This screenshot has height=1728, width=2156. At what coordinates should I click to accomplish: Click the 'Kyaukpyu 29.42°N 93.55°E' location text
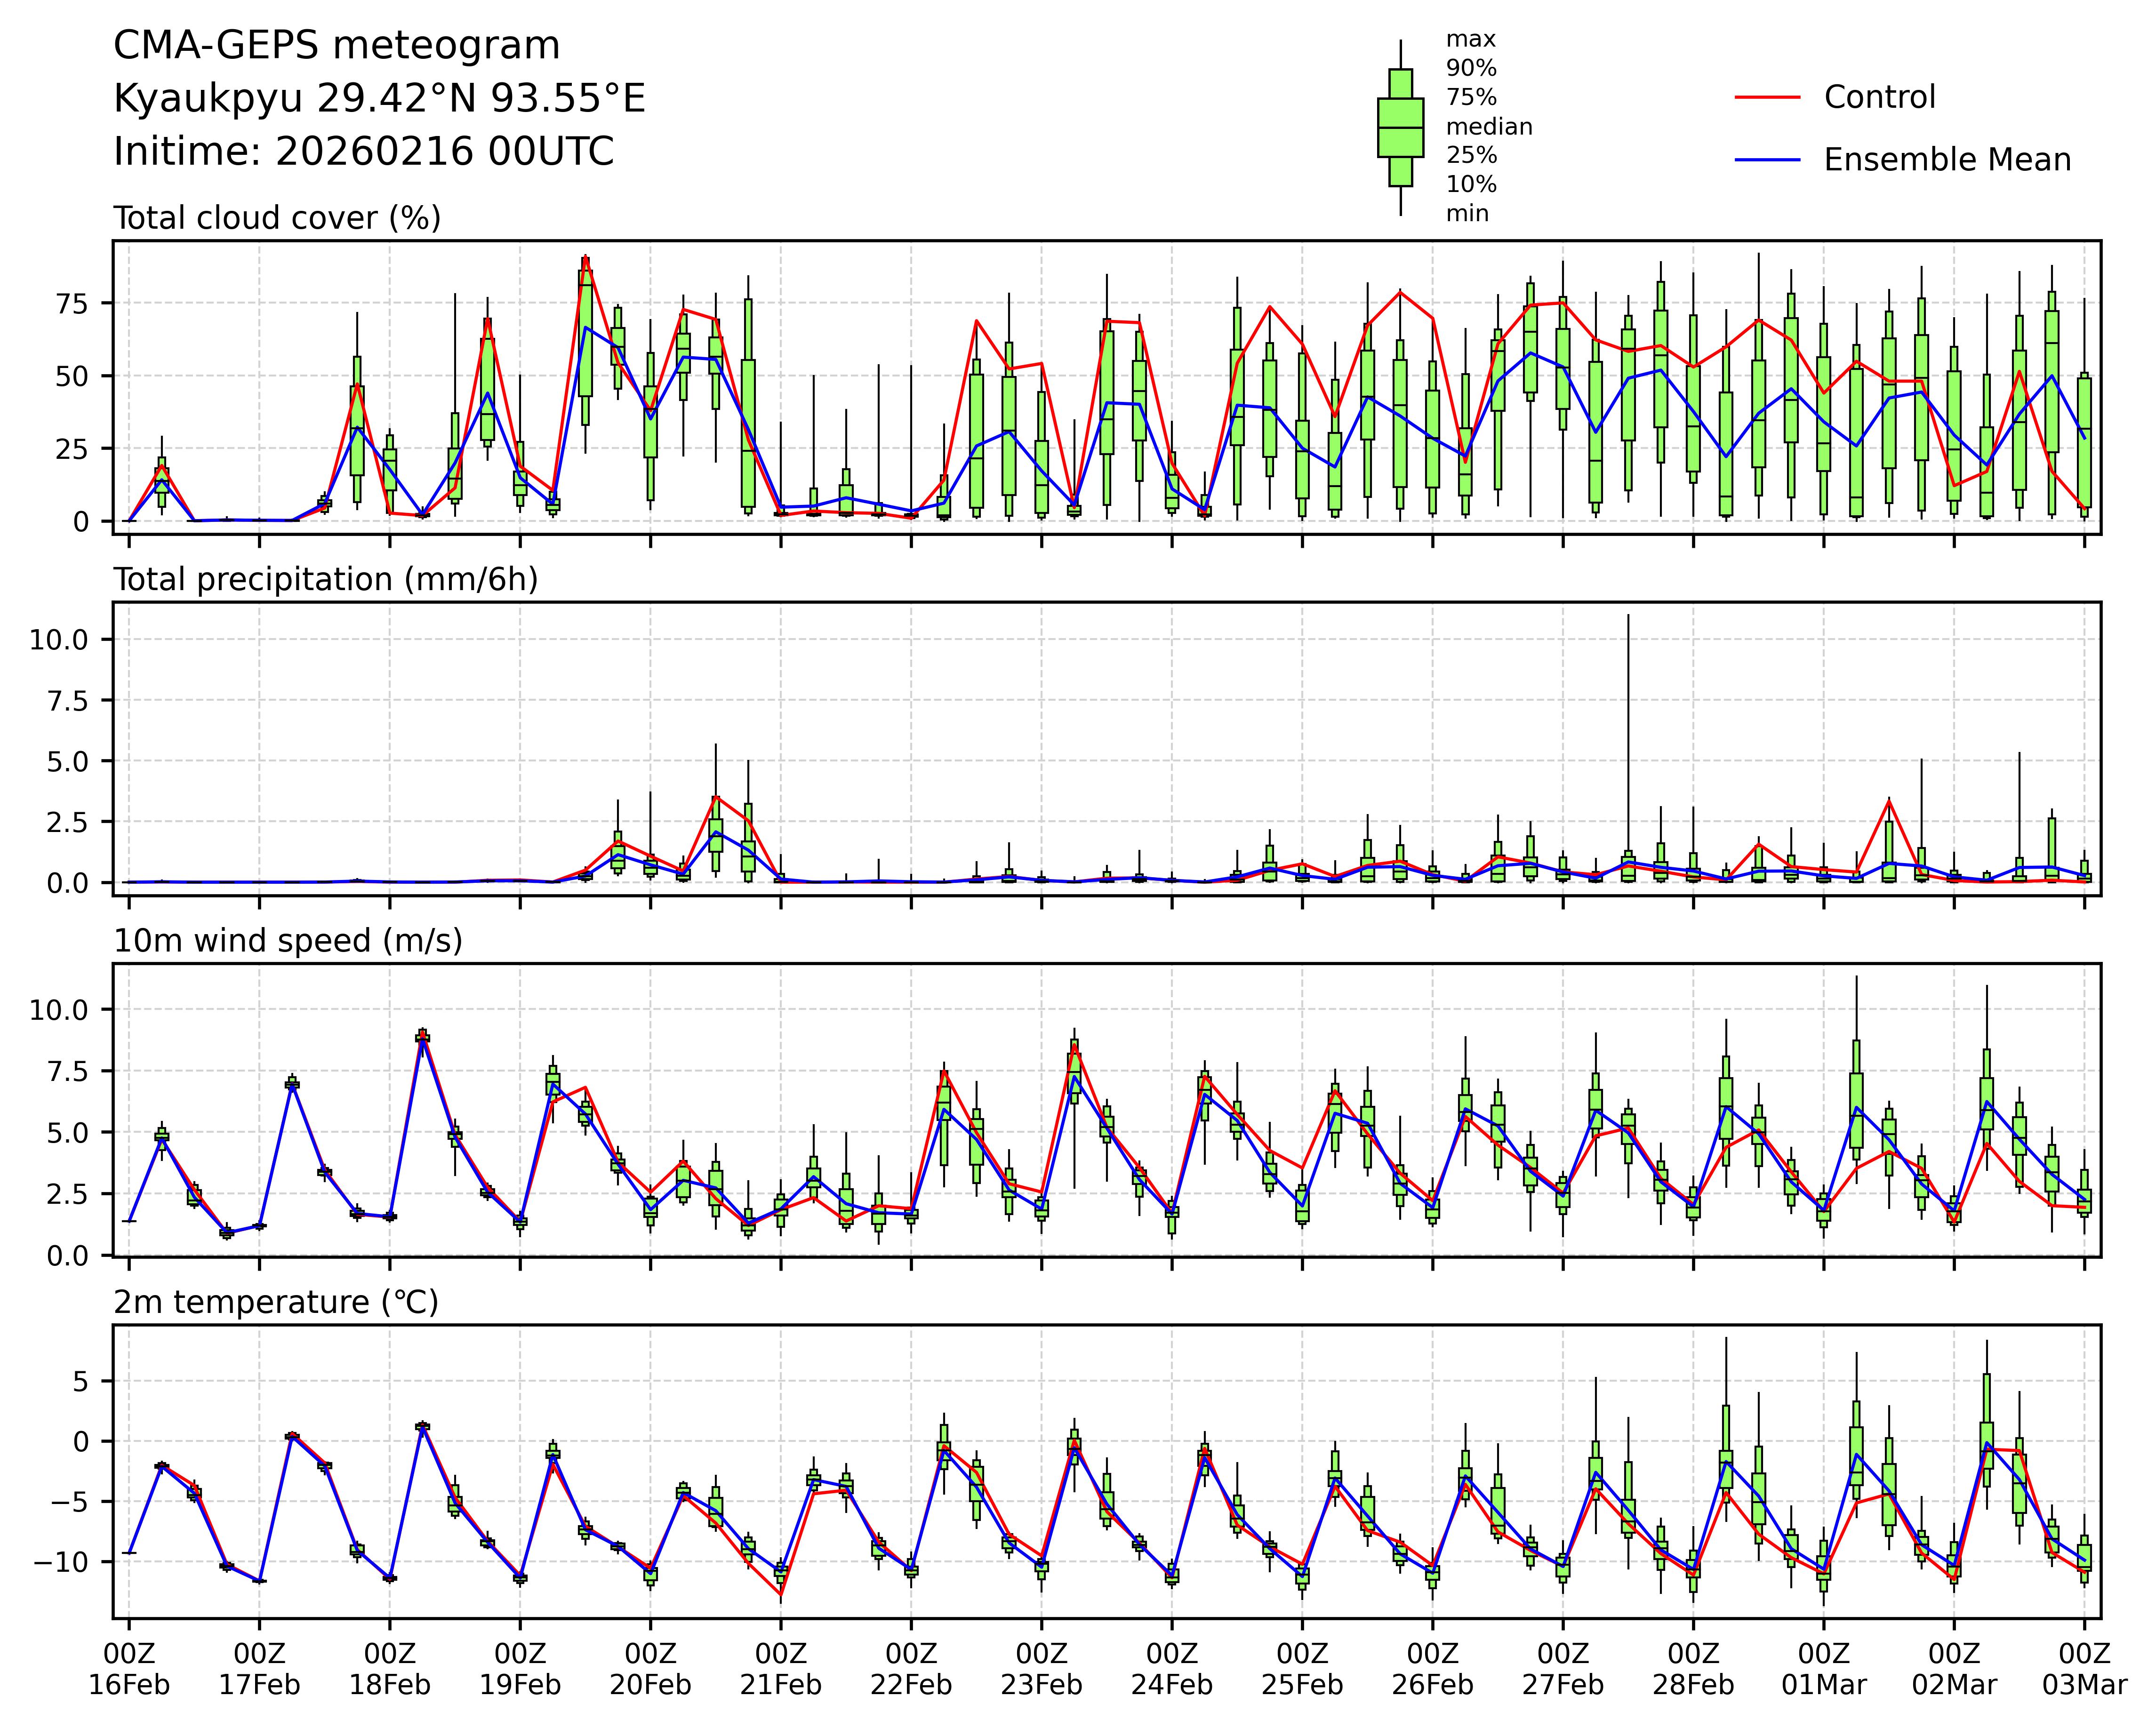coord(379,99)
